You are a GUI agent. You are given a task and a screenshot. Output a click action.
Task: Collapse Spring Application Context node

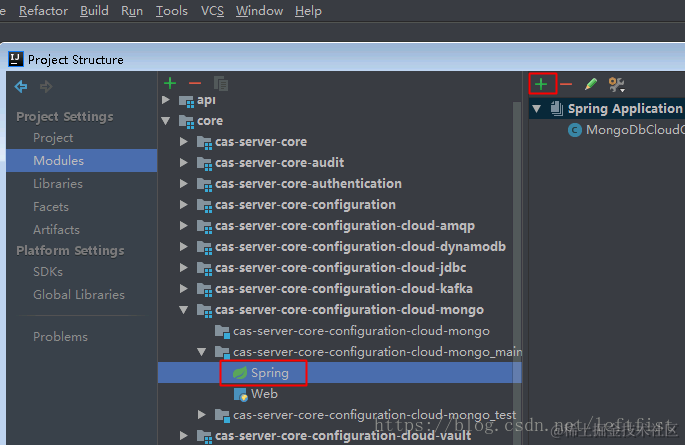[x=537, y=109]
